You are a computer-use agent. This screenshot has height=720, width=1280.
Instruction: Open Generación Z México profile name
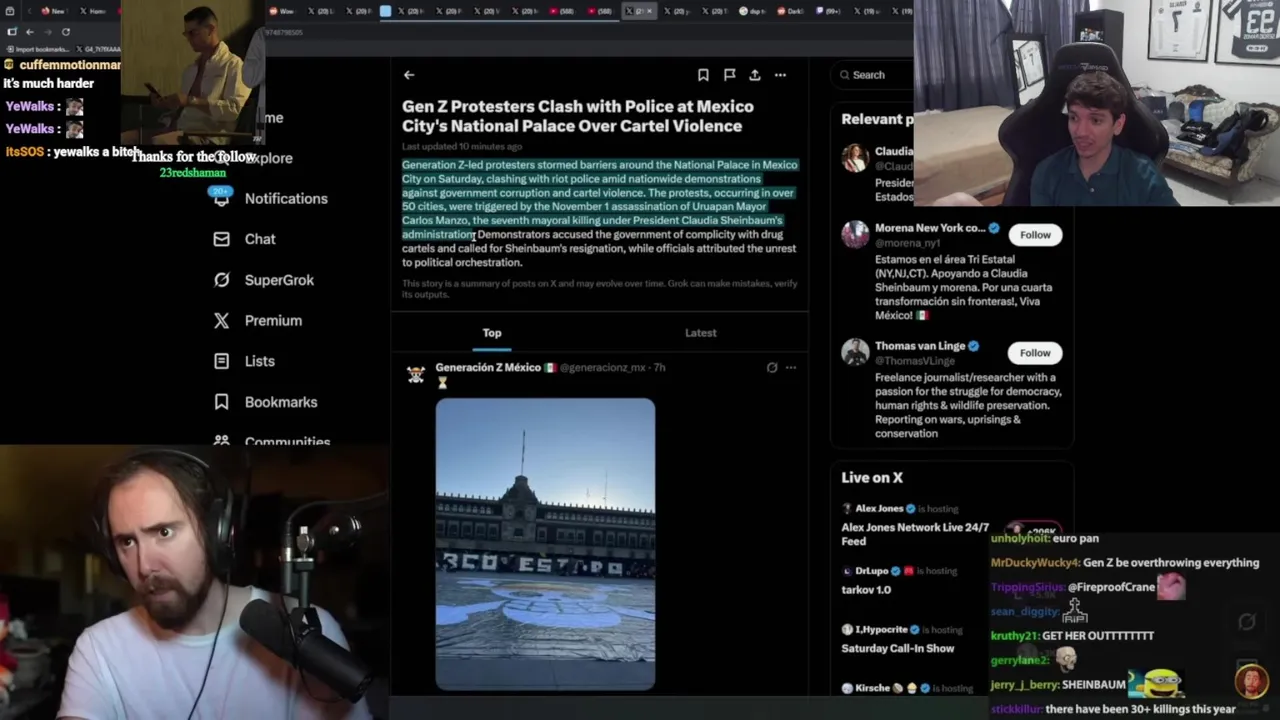pos(488,367)
